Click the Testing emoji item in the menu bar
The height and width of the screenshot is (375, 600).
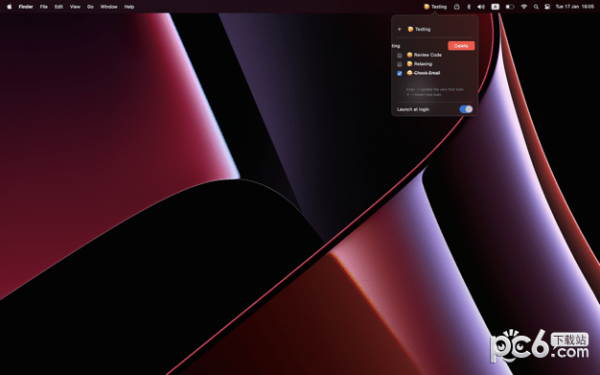click(x=435, y=7)
